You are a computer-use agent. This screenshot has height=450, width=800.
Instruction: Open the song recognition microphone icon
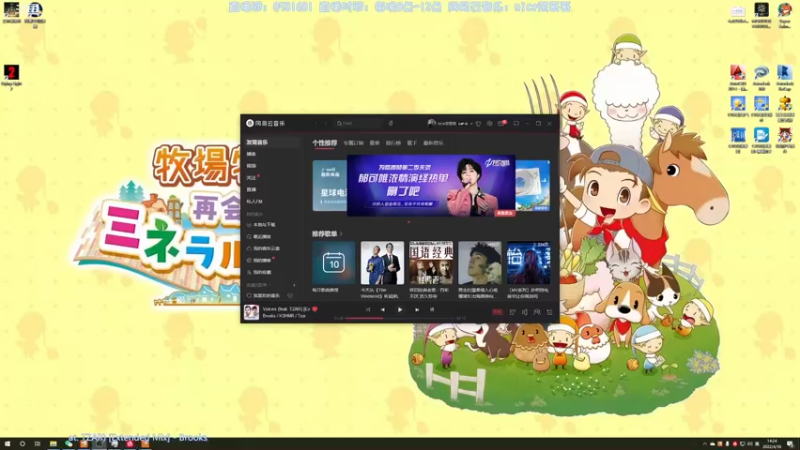pyautogui.click(x=391, y=123)
